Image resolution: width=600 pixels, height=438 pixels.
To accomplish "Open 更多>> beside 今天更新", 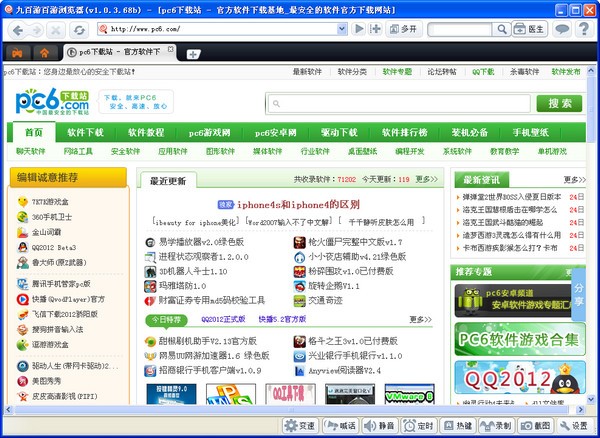I will click(x=427, y=179).
